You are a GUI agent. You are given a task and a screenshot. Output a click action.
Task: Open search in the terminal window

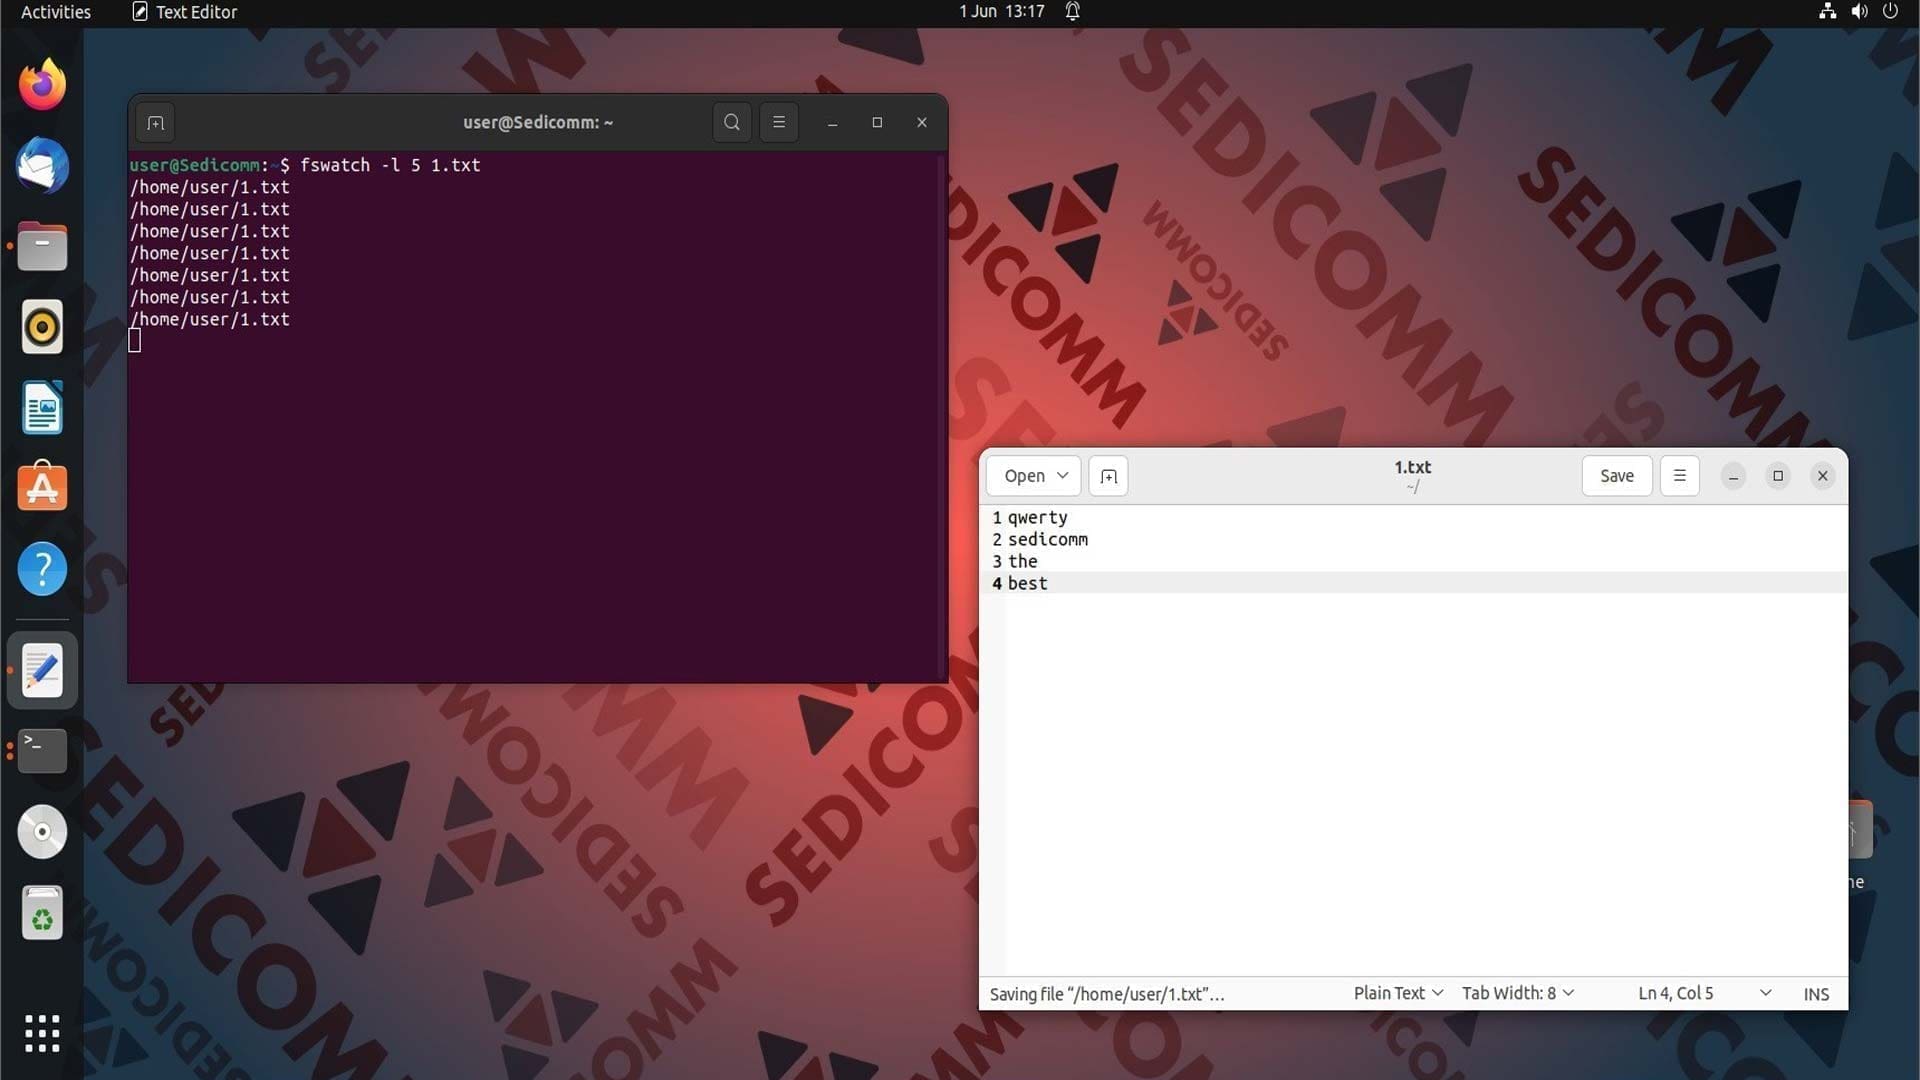tap(732, 122)
